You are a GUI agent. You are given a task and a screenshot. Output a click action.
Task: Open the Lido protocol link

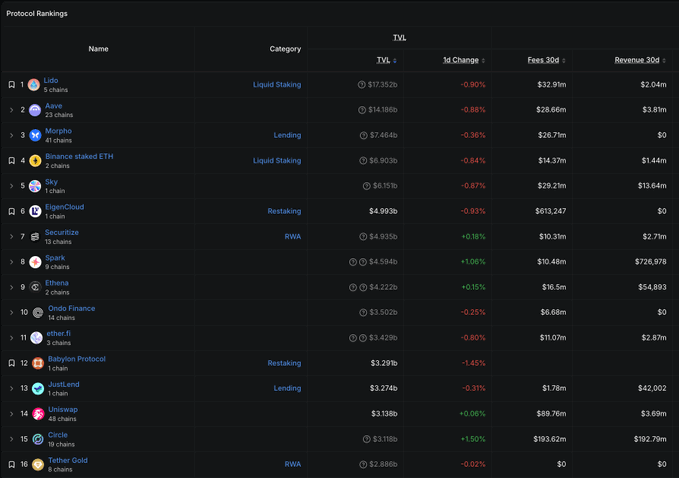click(x=51, y=81)
